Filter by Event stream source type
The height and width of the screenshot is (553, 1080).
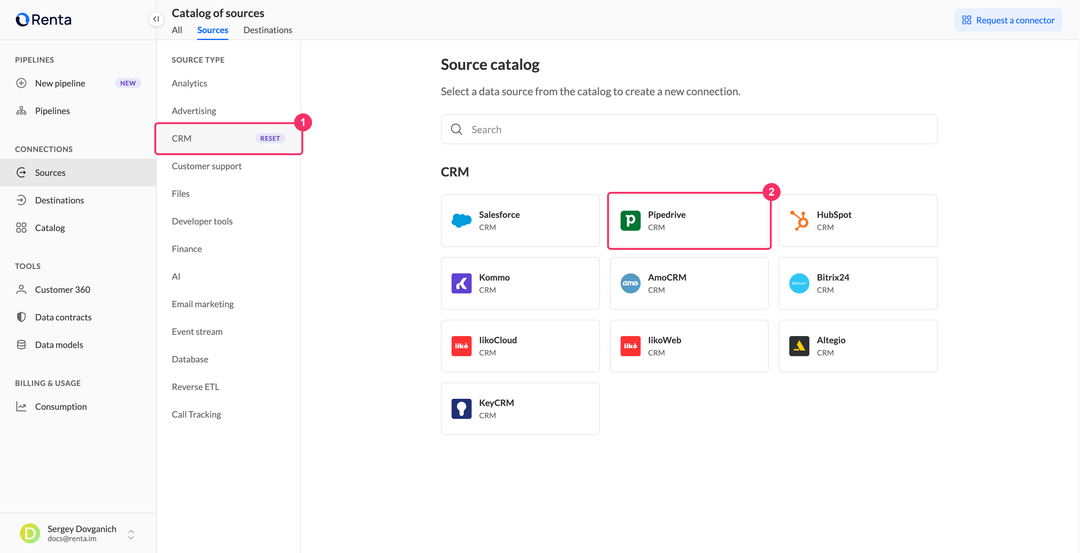tap(197, 331)
